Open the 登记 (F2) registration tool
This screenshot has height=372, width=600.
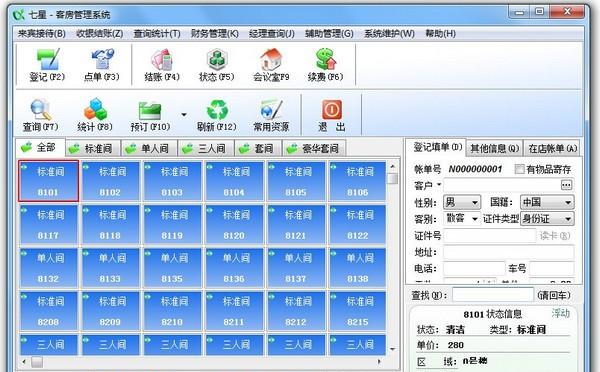pos(47,65)
